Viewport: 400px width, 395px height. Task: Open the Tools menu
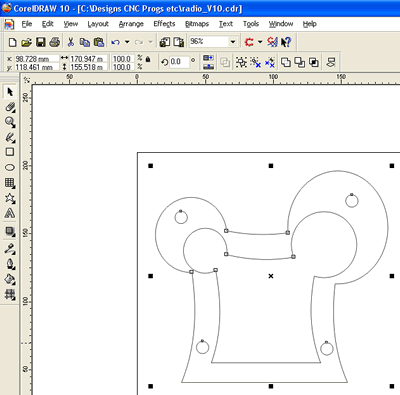click(x=251, y=24)
